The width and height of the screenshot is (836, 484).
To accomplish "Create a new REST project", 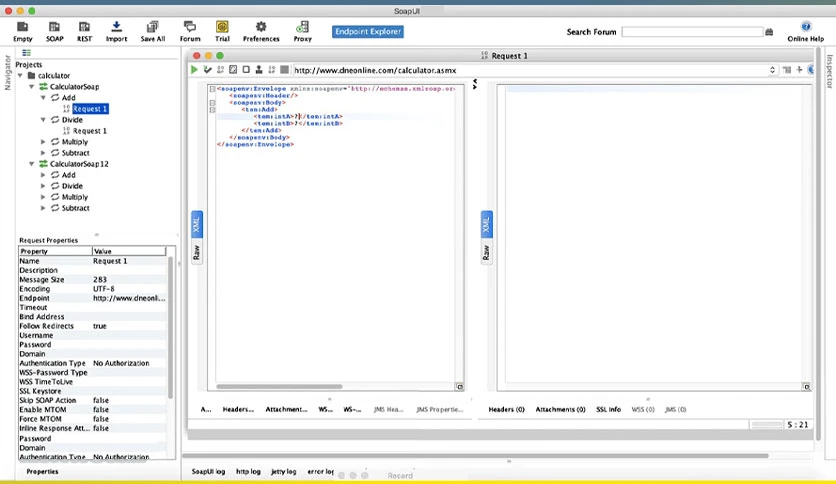I will point(84,31).
